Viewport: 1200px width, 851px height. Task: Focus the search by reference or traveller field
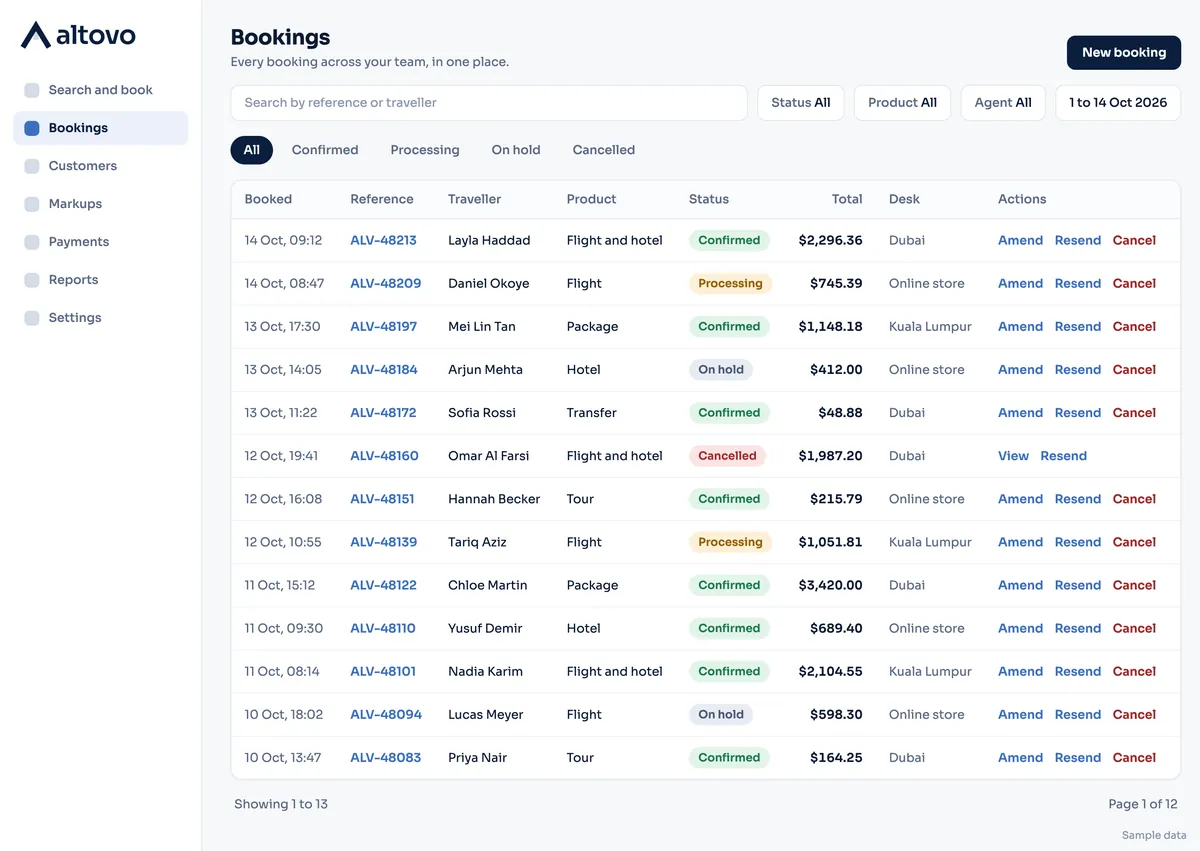pyautogui.click(x=489, y=103)
